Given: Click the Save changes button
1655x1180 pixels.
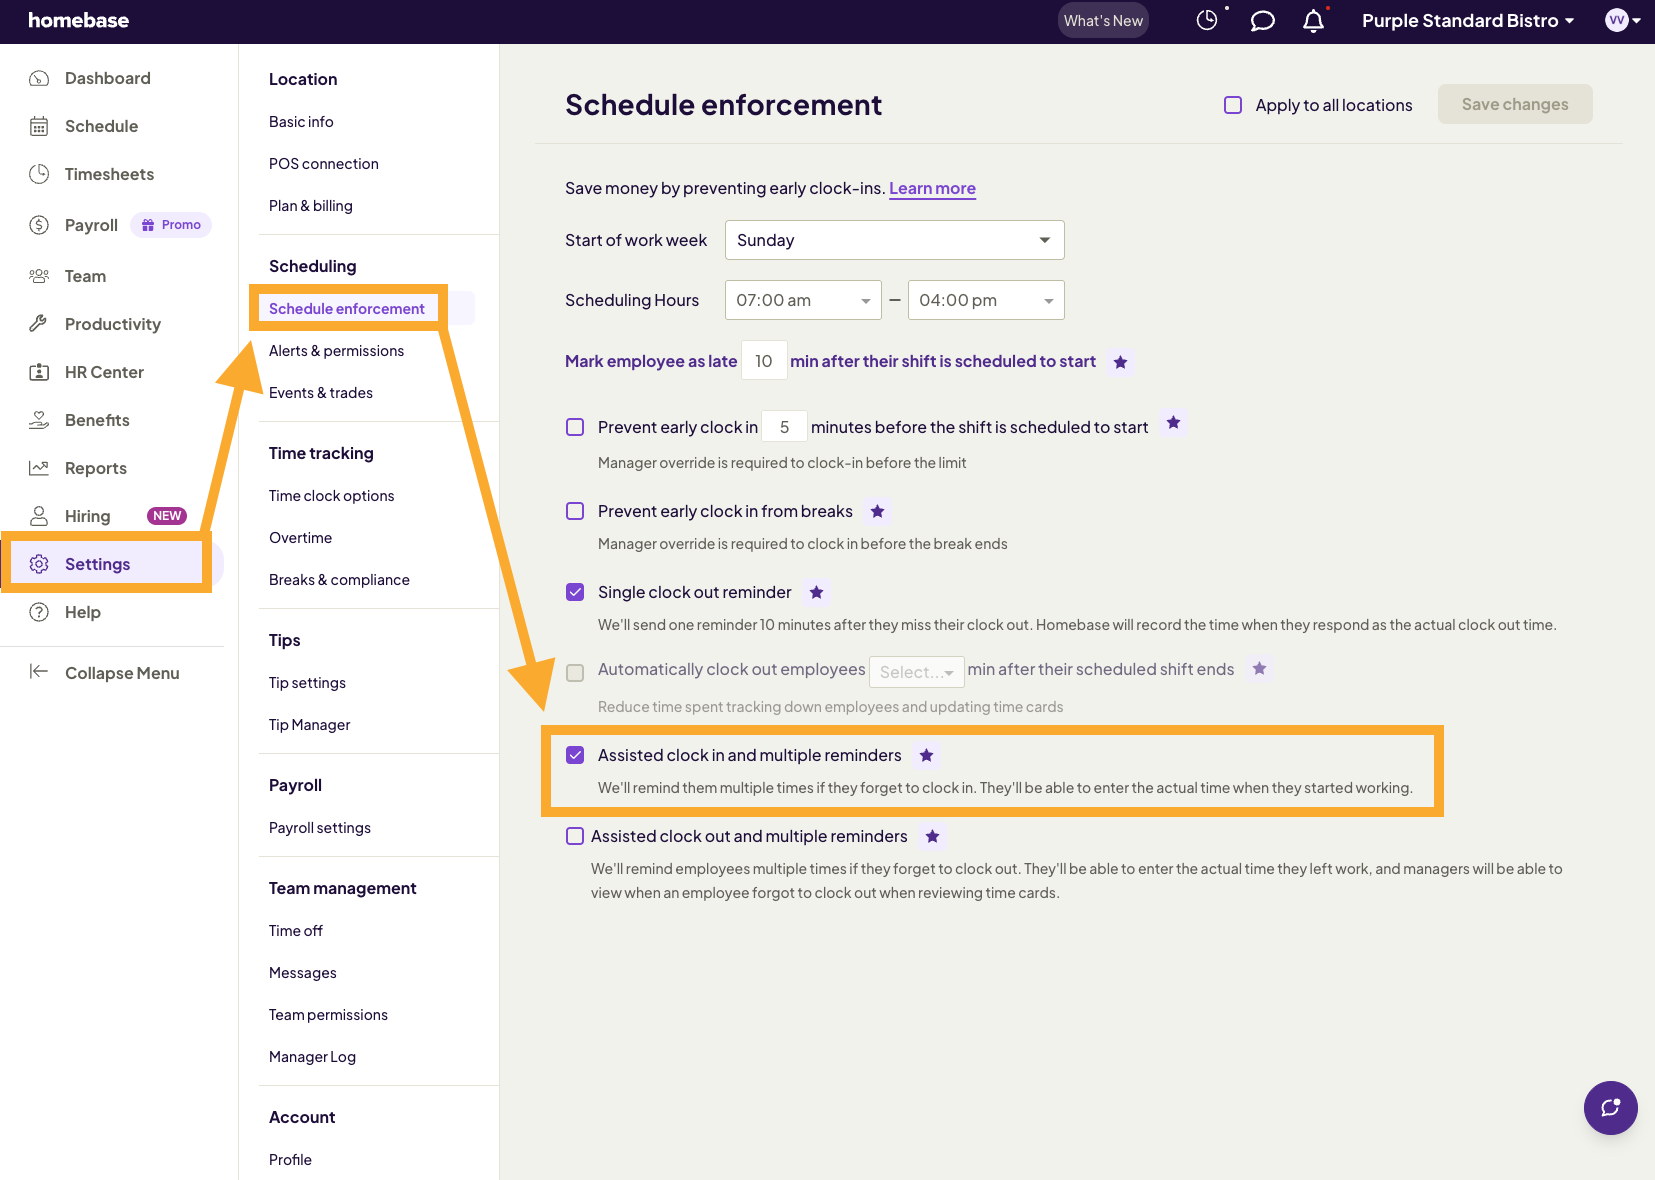Looking at the screenshot, I should pyautogui.click(x=1515, y=104).
